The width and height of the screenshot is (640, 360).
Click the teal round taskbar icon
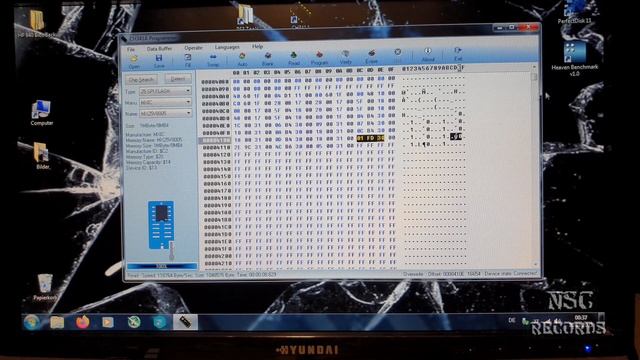click(159, 322)
